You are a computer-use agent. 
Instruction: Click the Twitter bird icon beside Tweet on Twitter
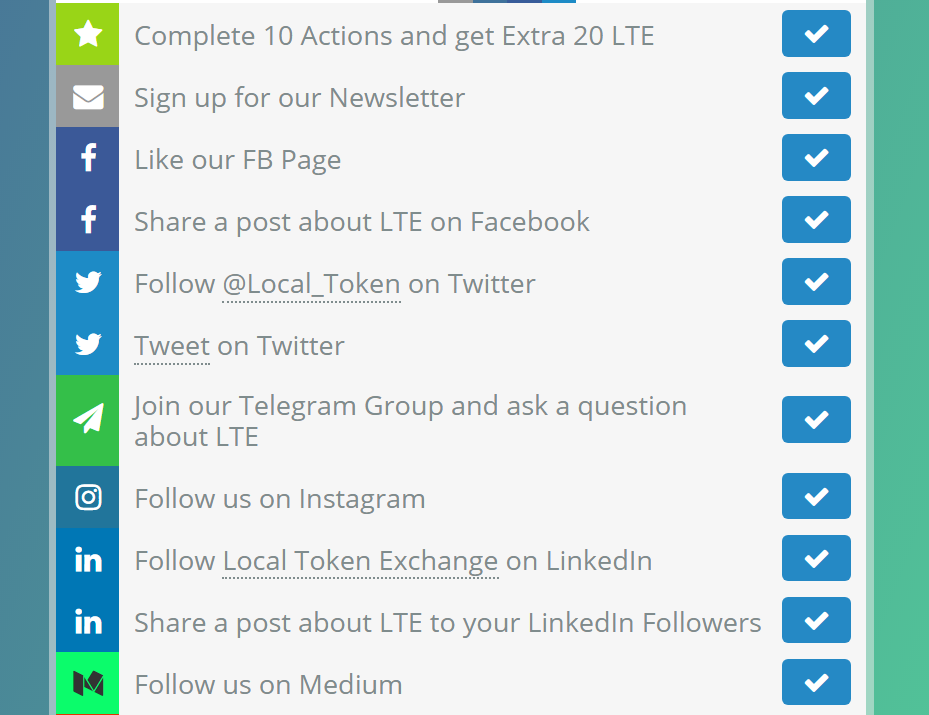coord(88,345)
